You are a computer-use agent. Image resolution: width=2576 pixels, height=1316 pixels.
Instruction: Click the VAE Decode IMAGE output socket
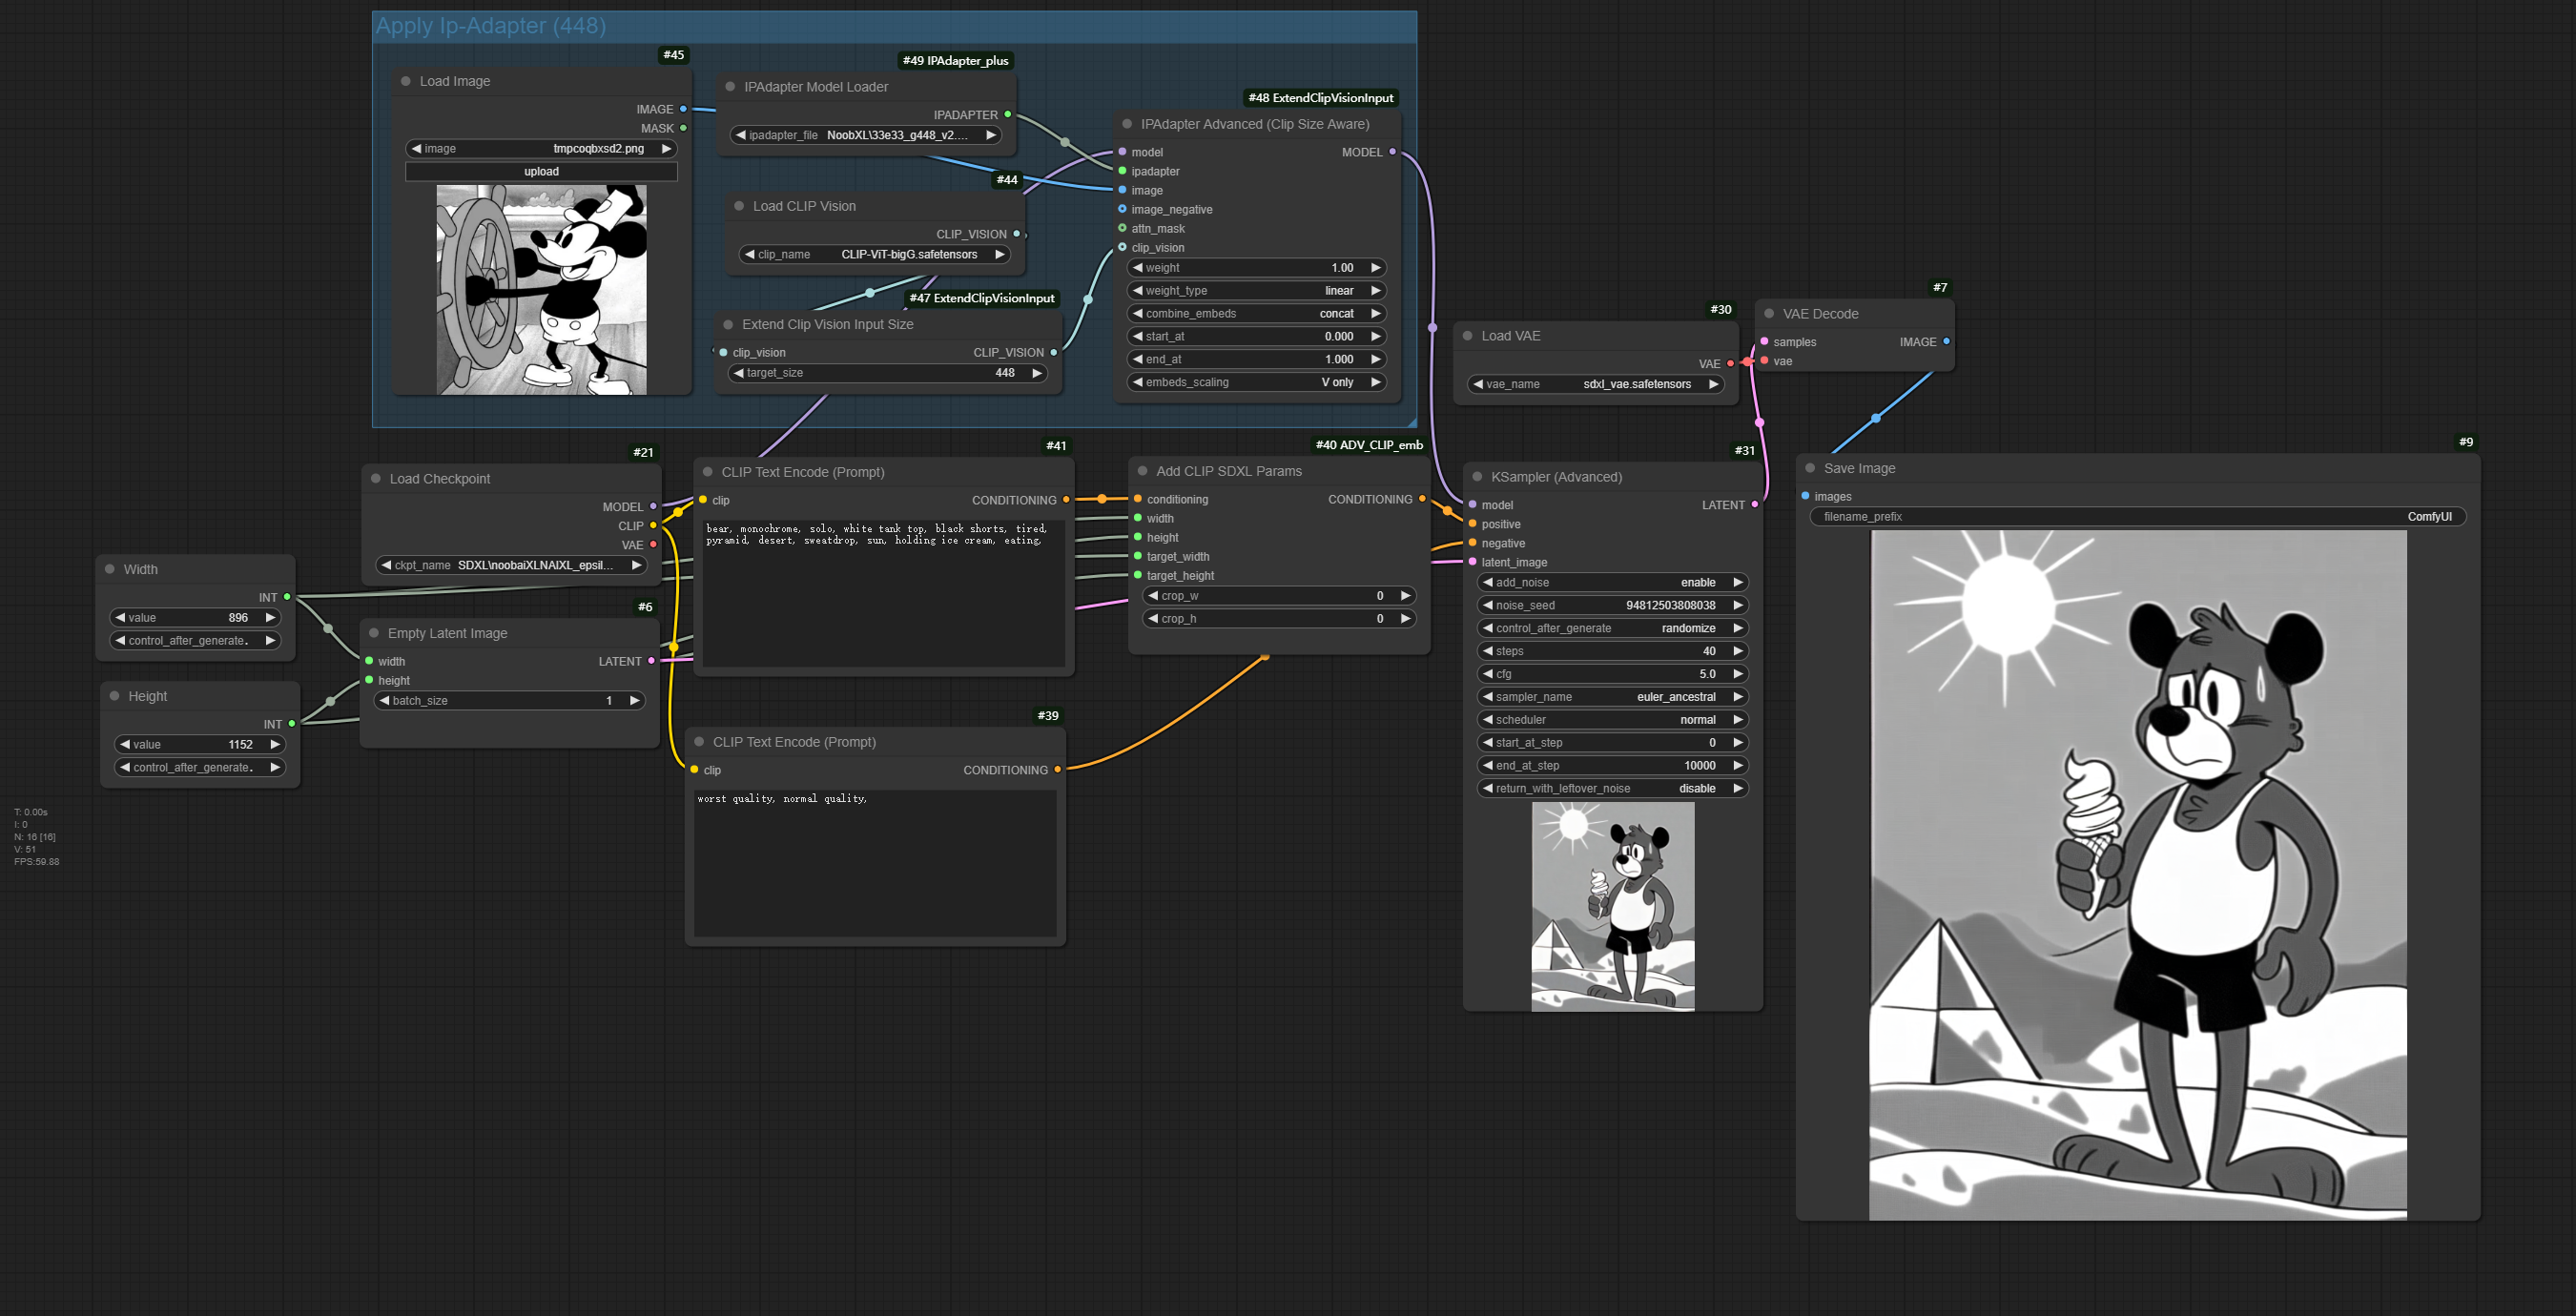[1946, 342]
